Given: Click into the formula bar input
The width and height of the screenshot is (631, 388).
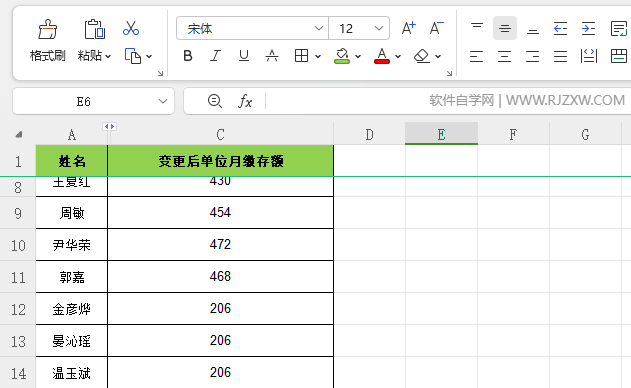Looking at the screenshot, I should (447, 101).
